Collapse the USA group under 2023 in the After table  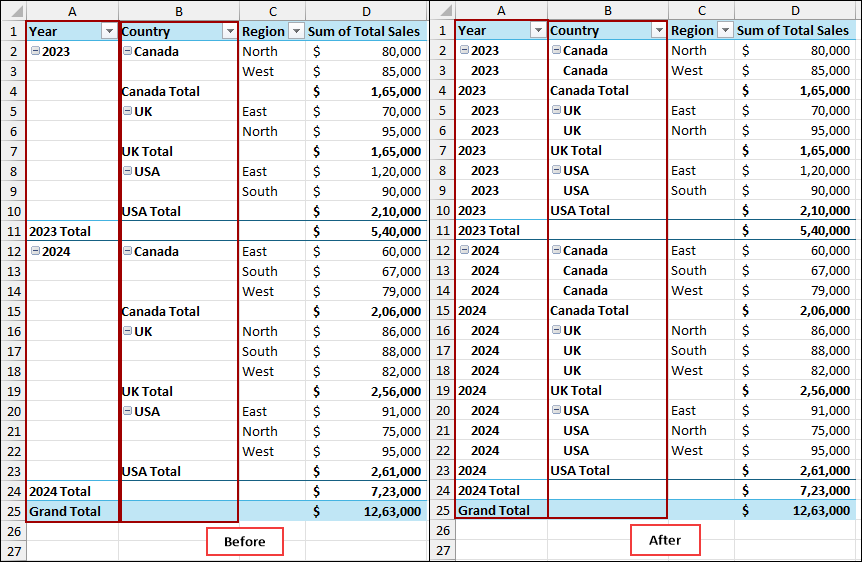(556, 170)
